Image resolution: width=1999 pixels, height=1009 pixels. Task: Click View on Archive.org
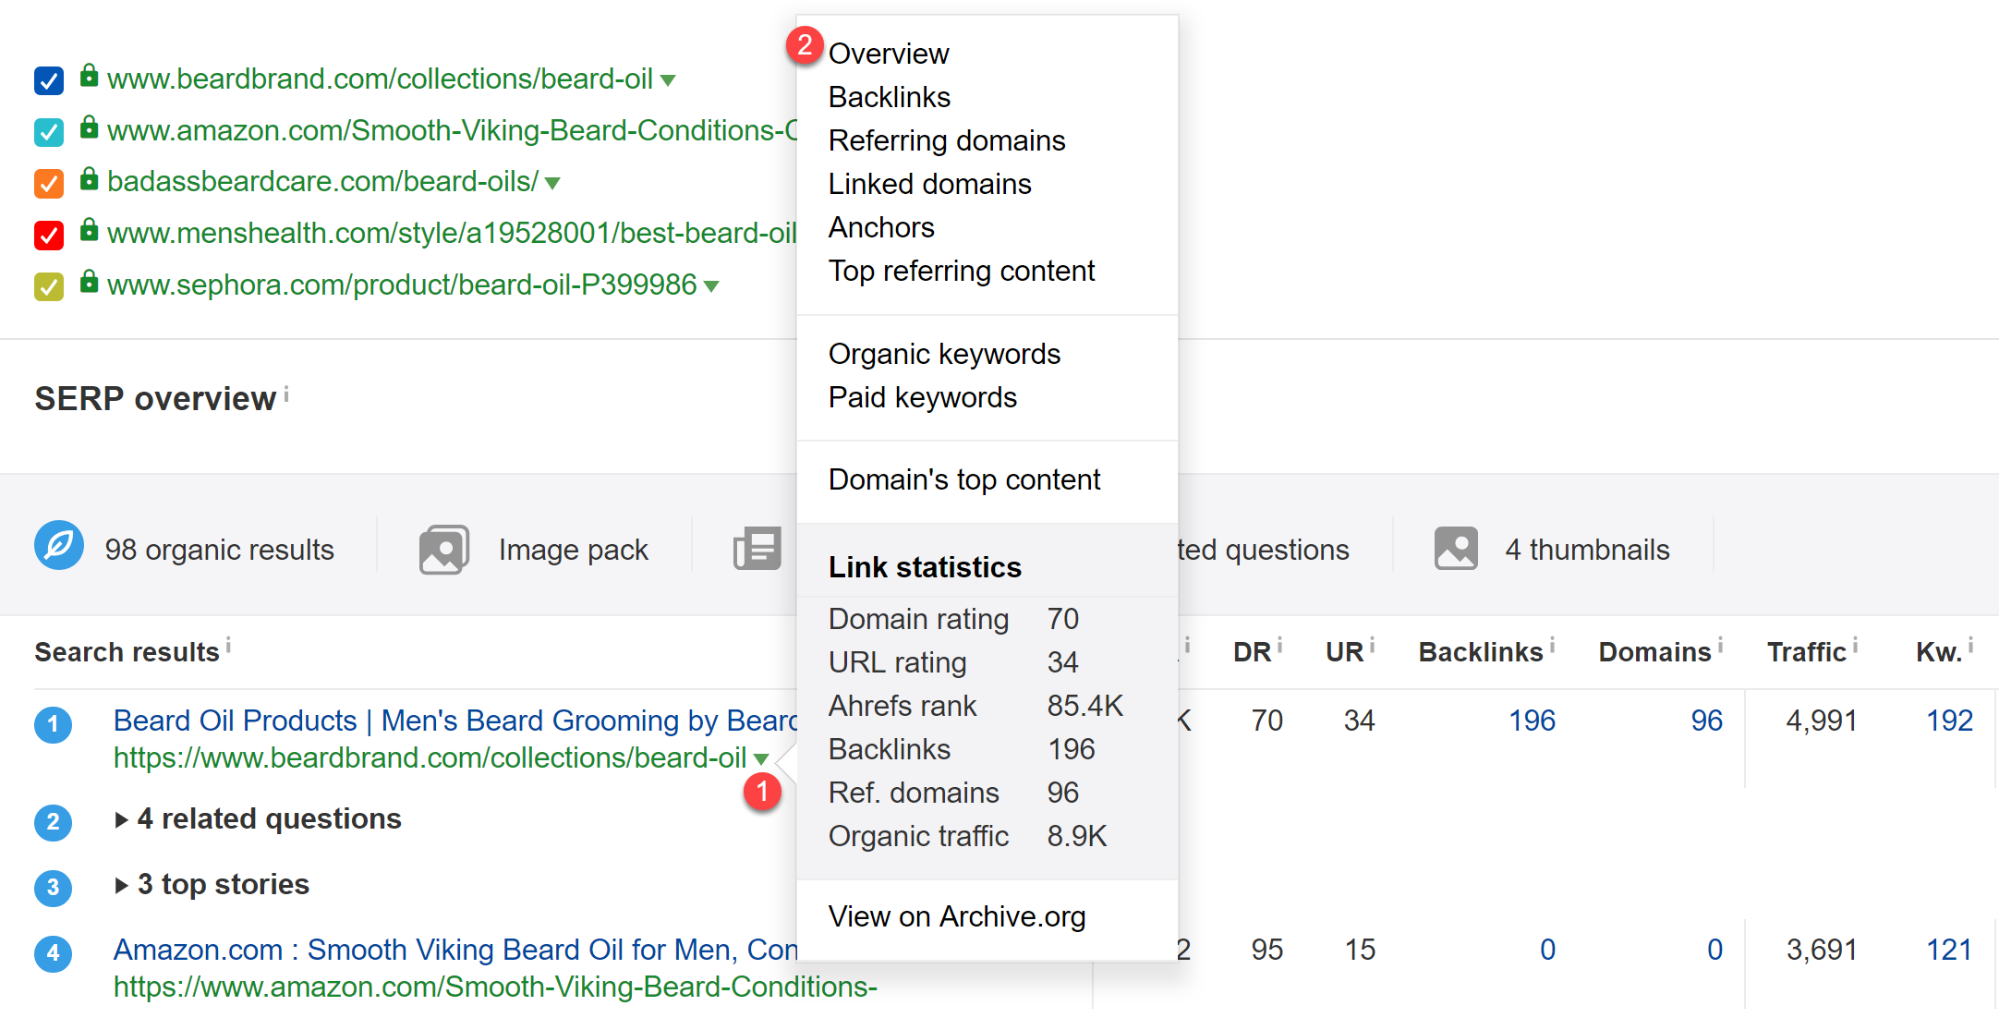956,917
